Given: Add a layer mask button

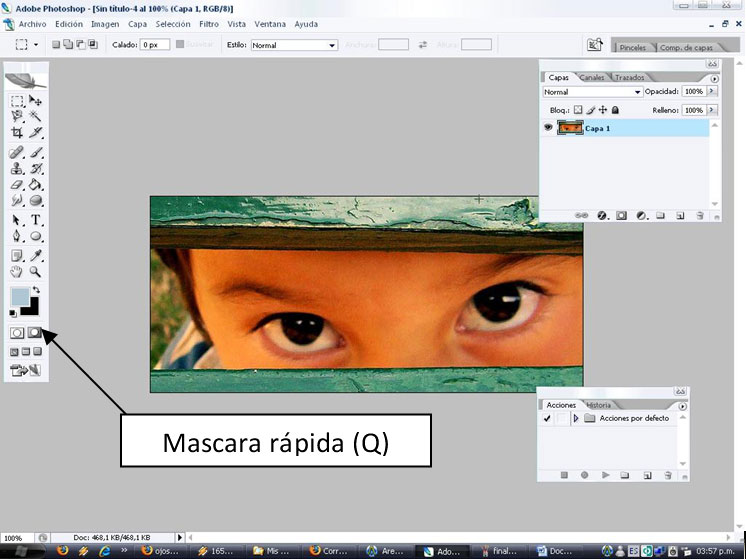Looking at the screenshot, I should 621,216.
